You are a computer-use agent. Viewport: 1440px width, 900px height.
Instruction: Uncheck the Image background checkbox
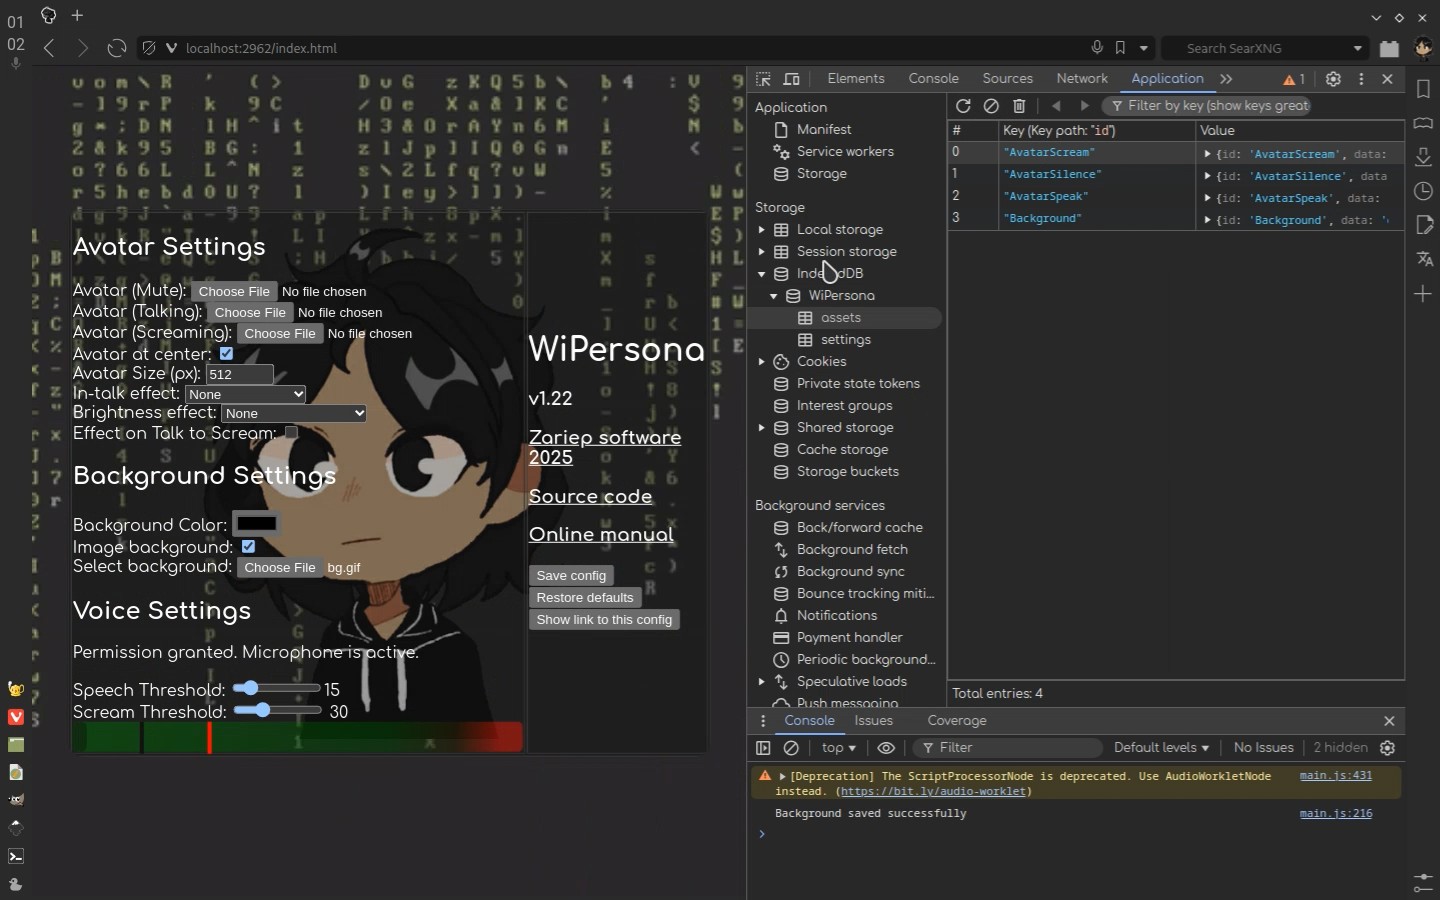coord(248,547)
